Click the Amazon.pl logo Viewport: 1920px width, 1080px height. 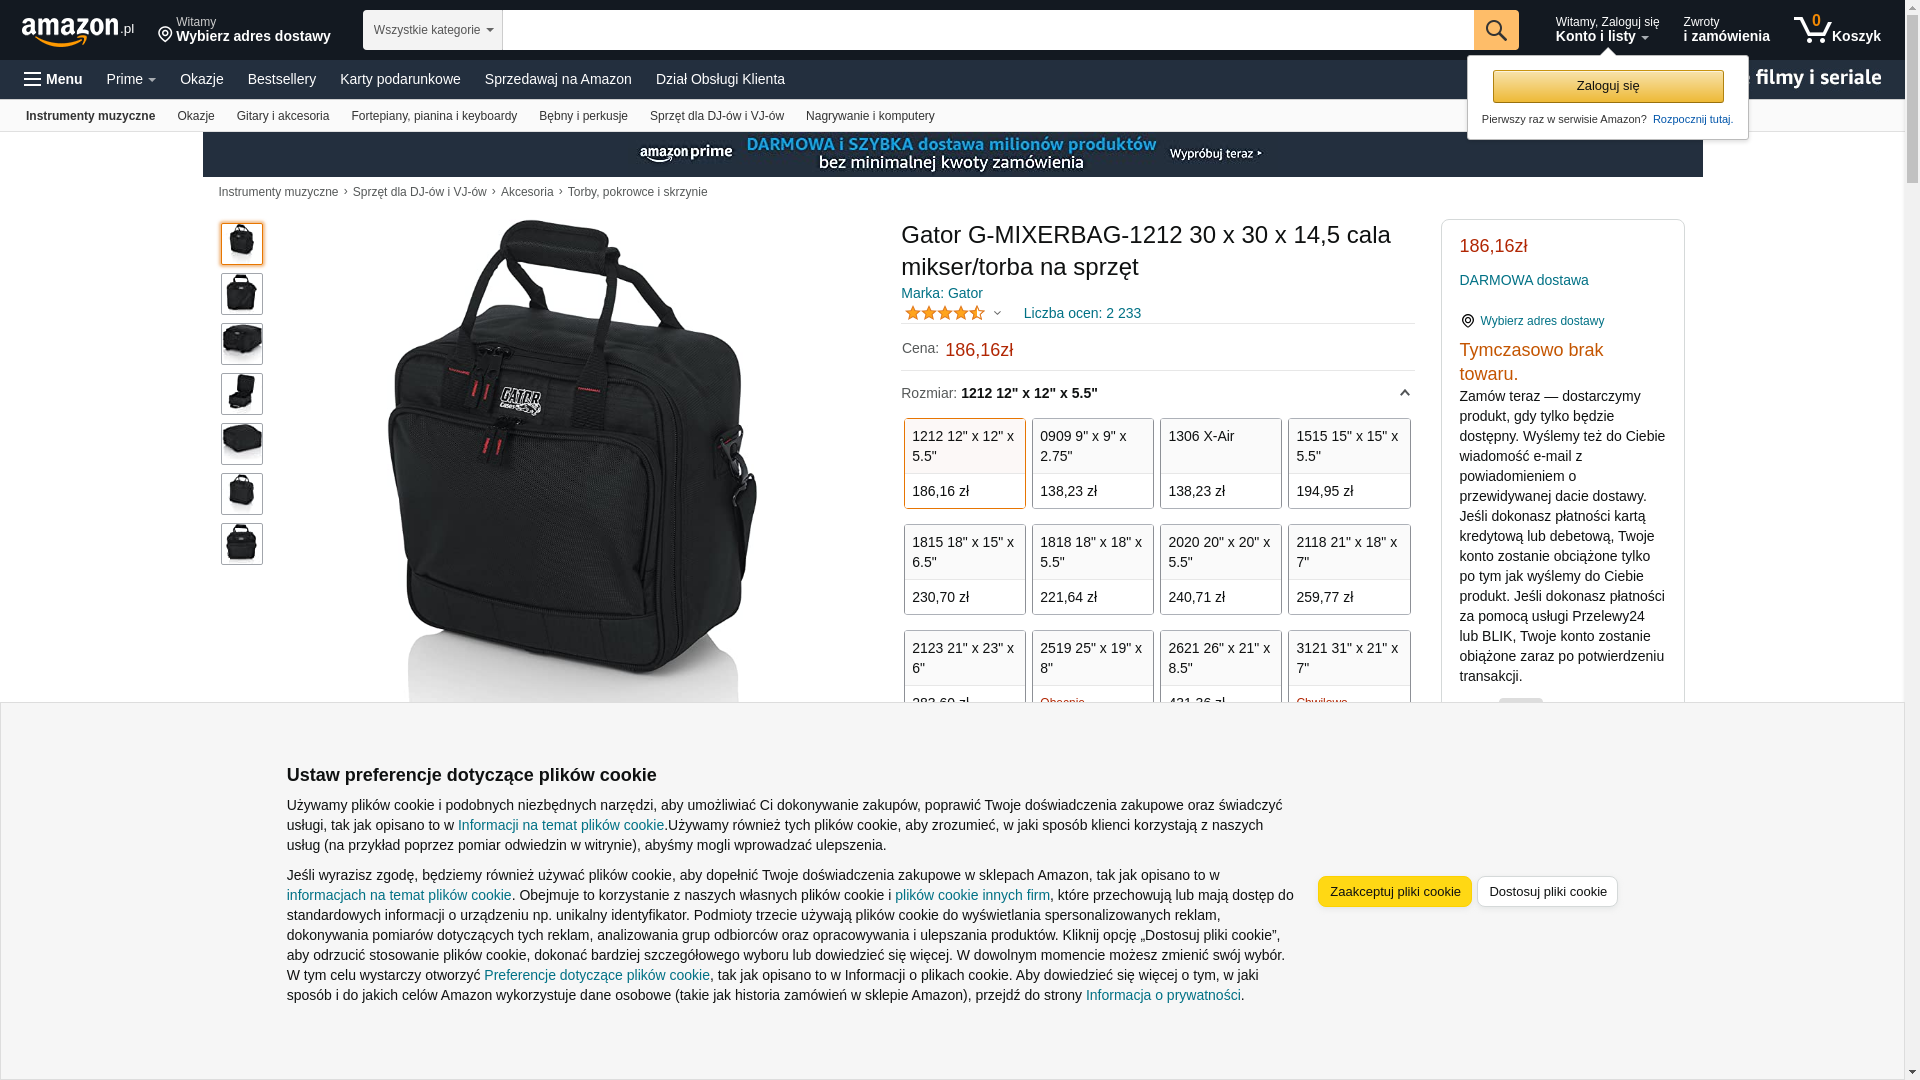click(x=77, y=31)
